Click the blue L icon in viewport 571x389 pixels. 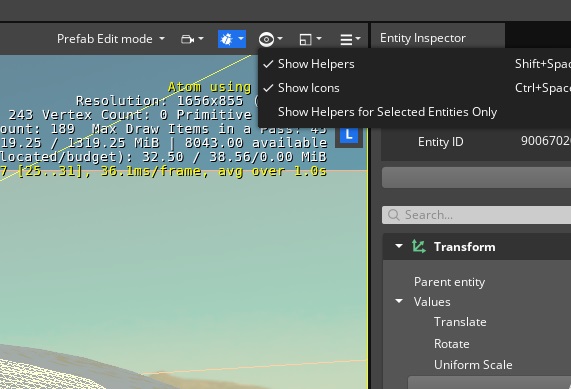349,135
